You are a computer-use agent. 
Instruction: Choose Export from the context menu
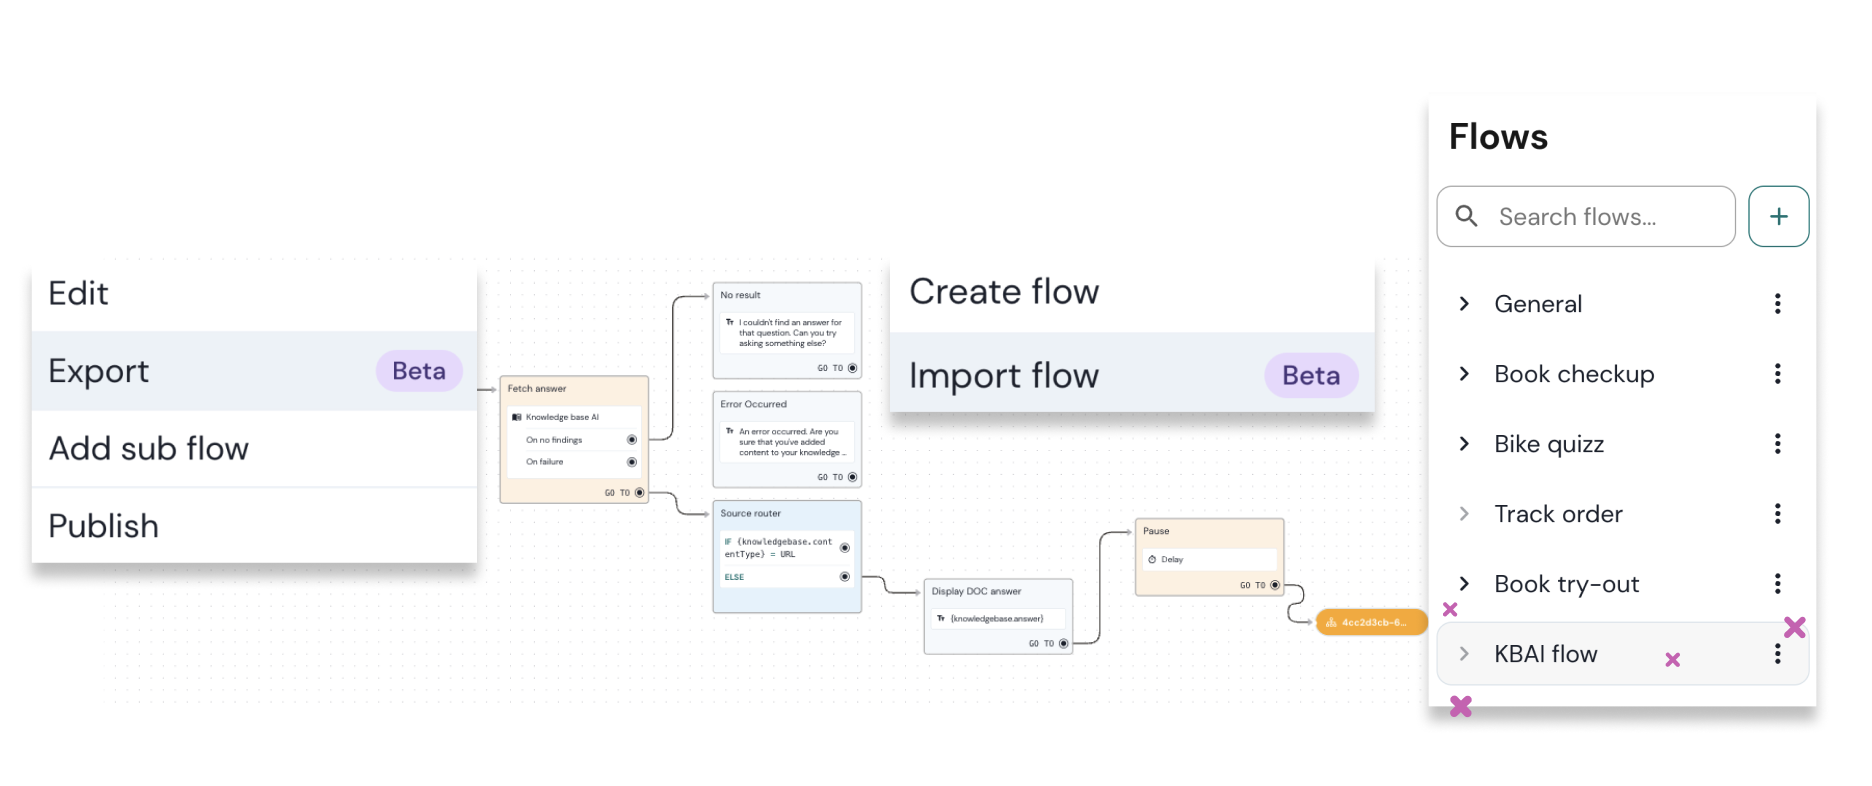tap(99, 371)
